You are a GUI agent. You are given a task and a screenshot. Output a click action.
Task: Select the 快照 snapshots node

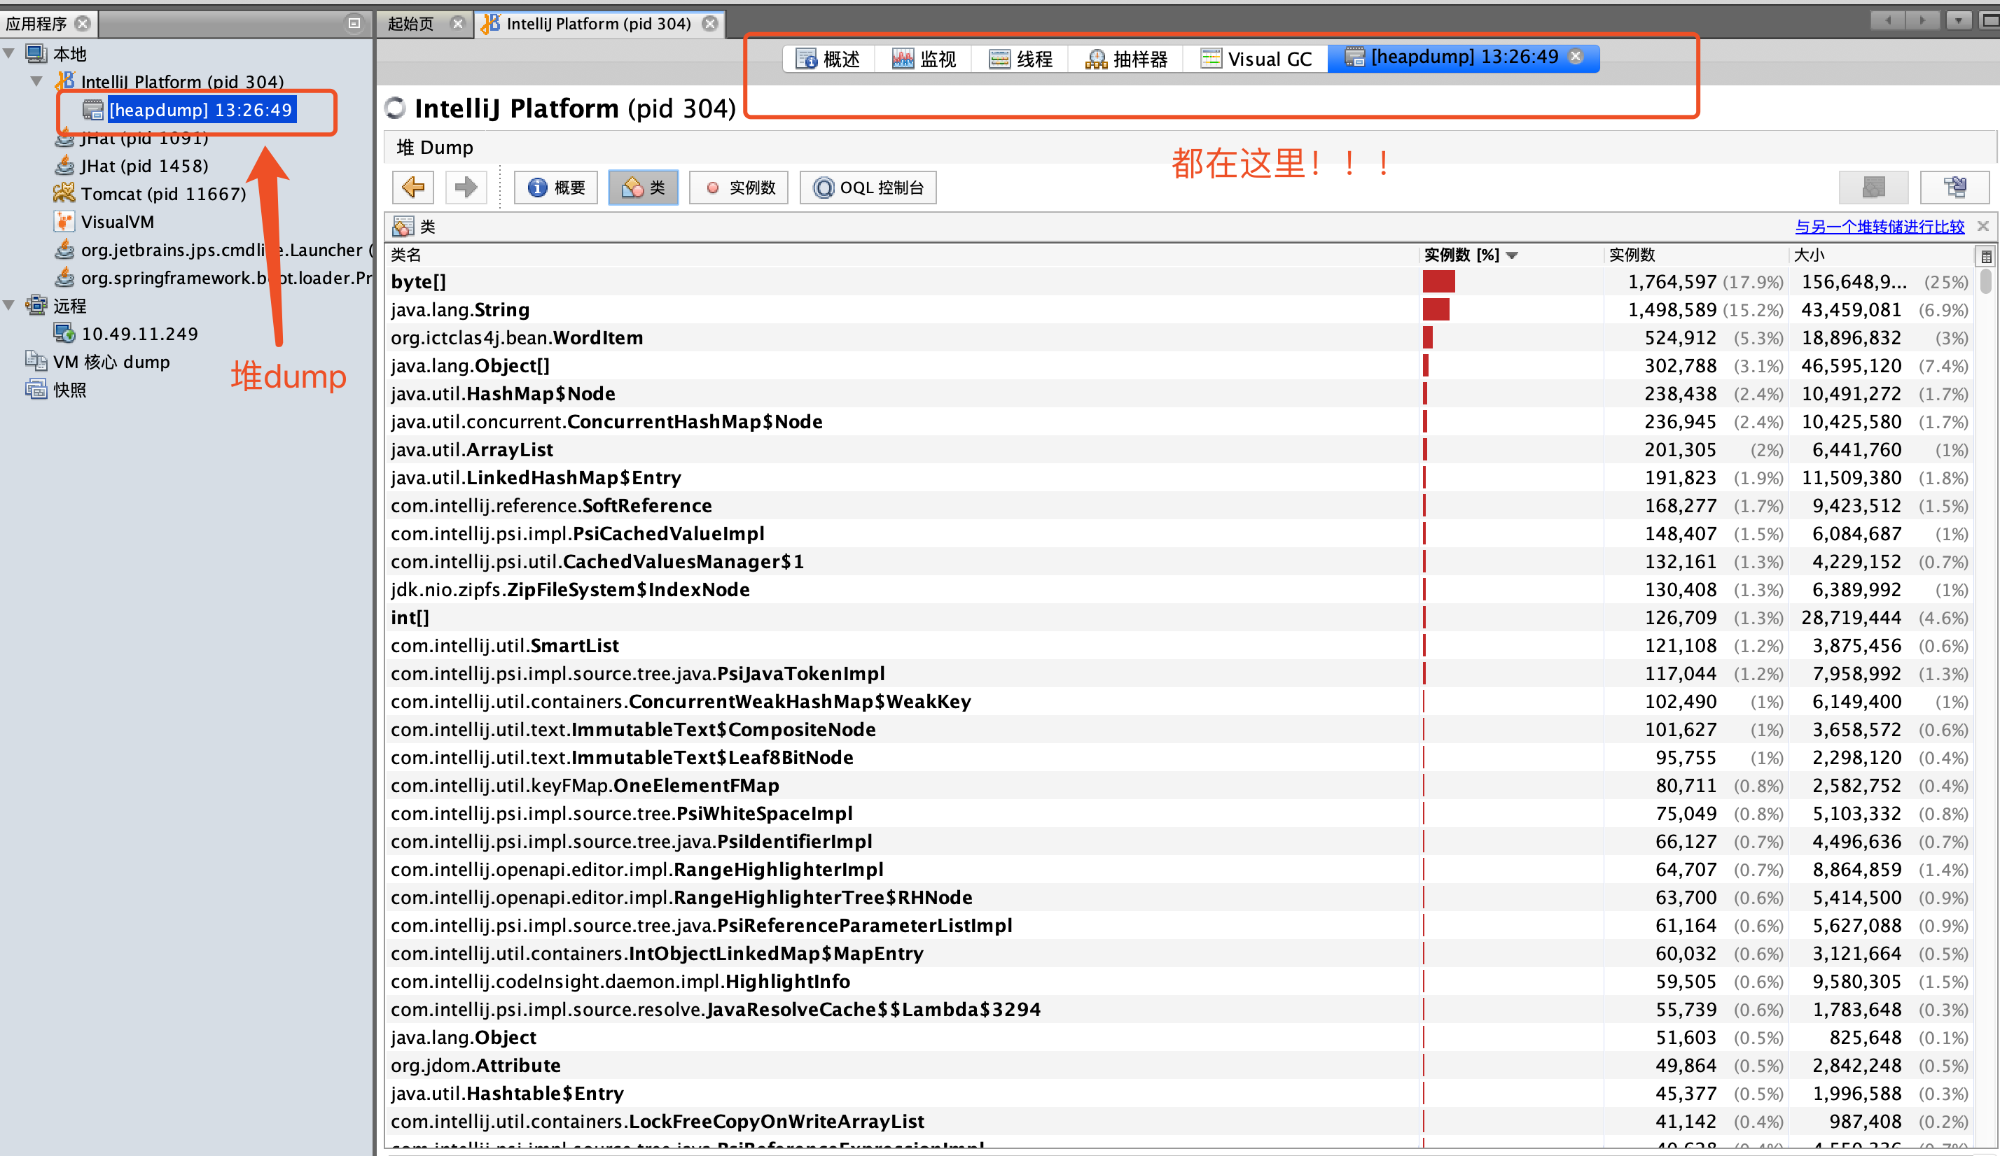tap(69, 390)
